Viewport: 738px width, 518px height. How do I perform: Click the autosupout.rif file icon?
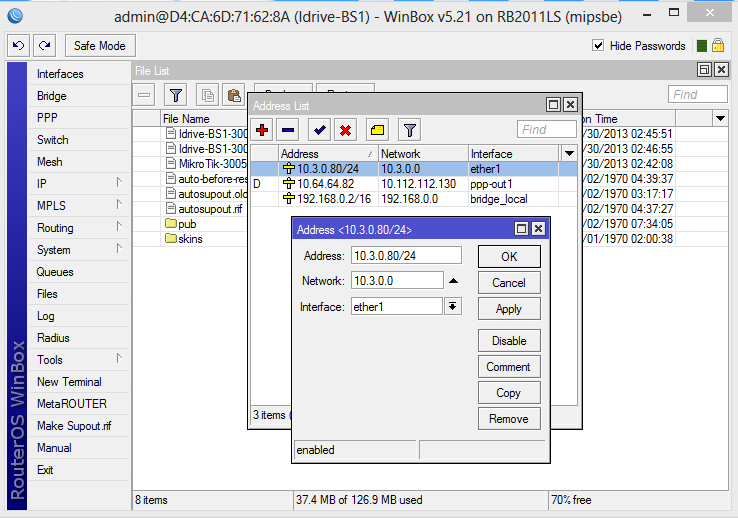click(x=171, y=208)
